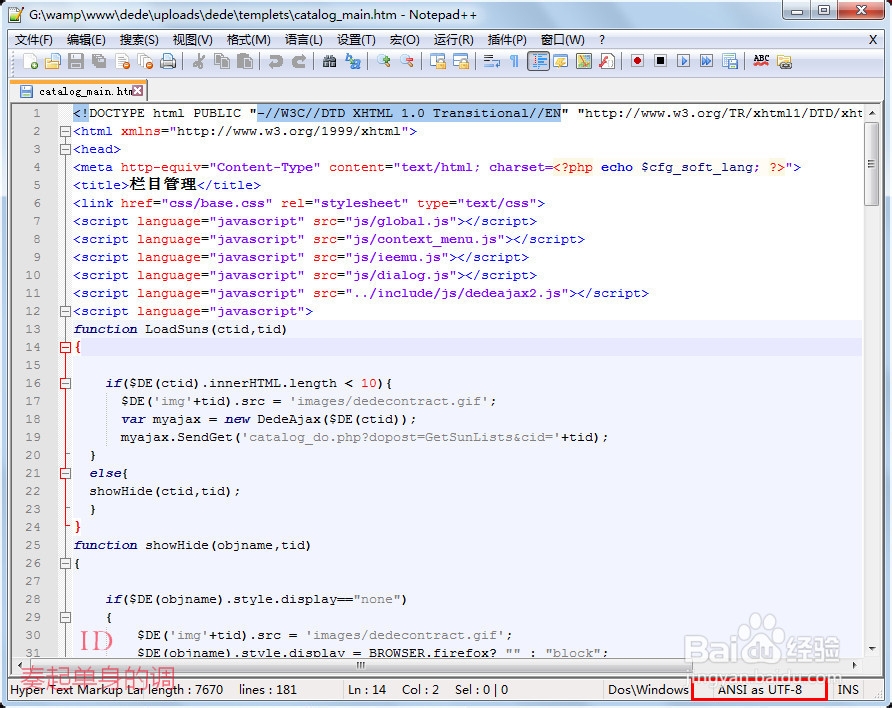Toggle INS insert mode in status bar

(x=848, y=690)
